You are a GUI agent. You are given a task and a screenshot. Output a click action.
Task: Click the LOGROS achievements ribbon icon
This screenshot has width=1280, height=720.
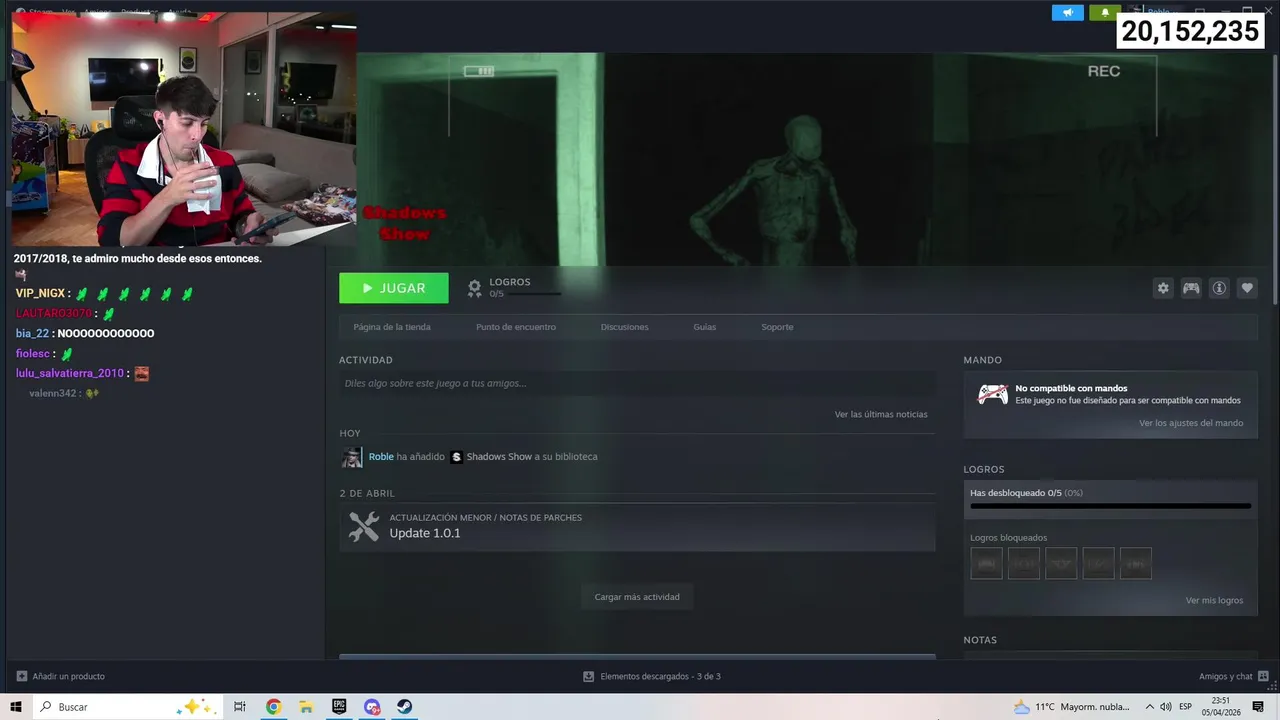474,288
